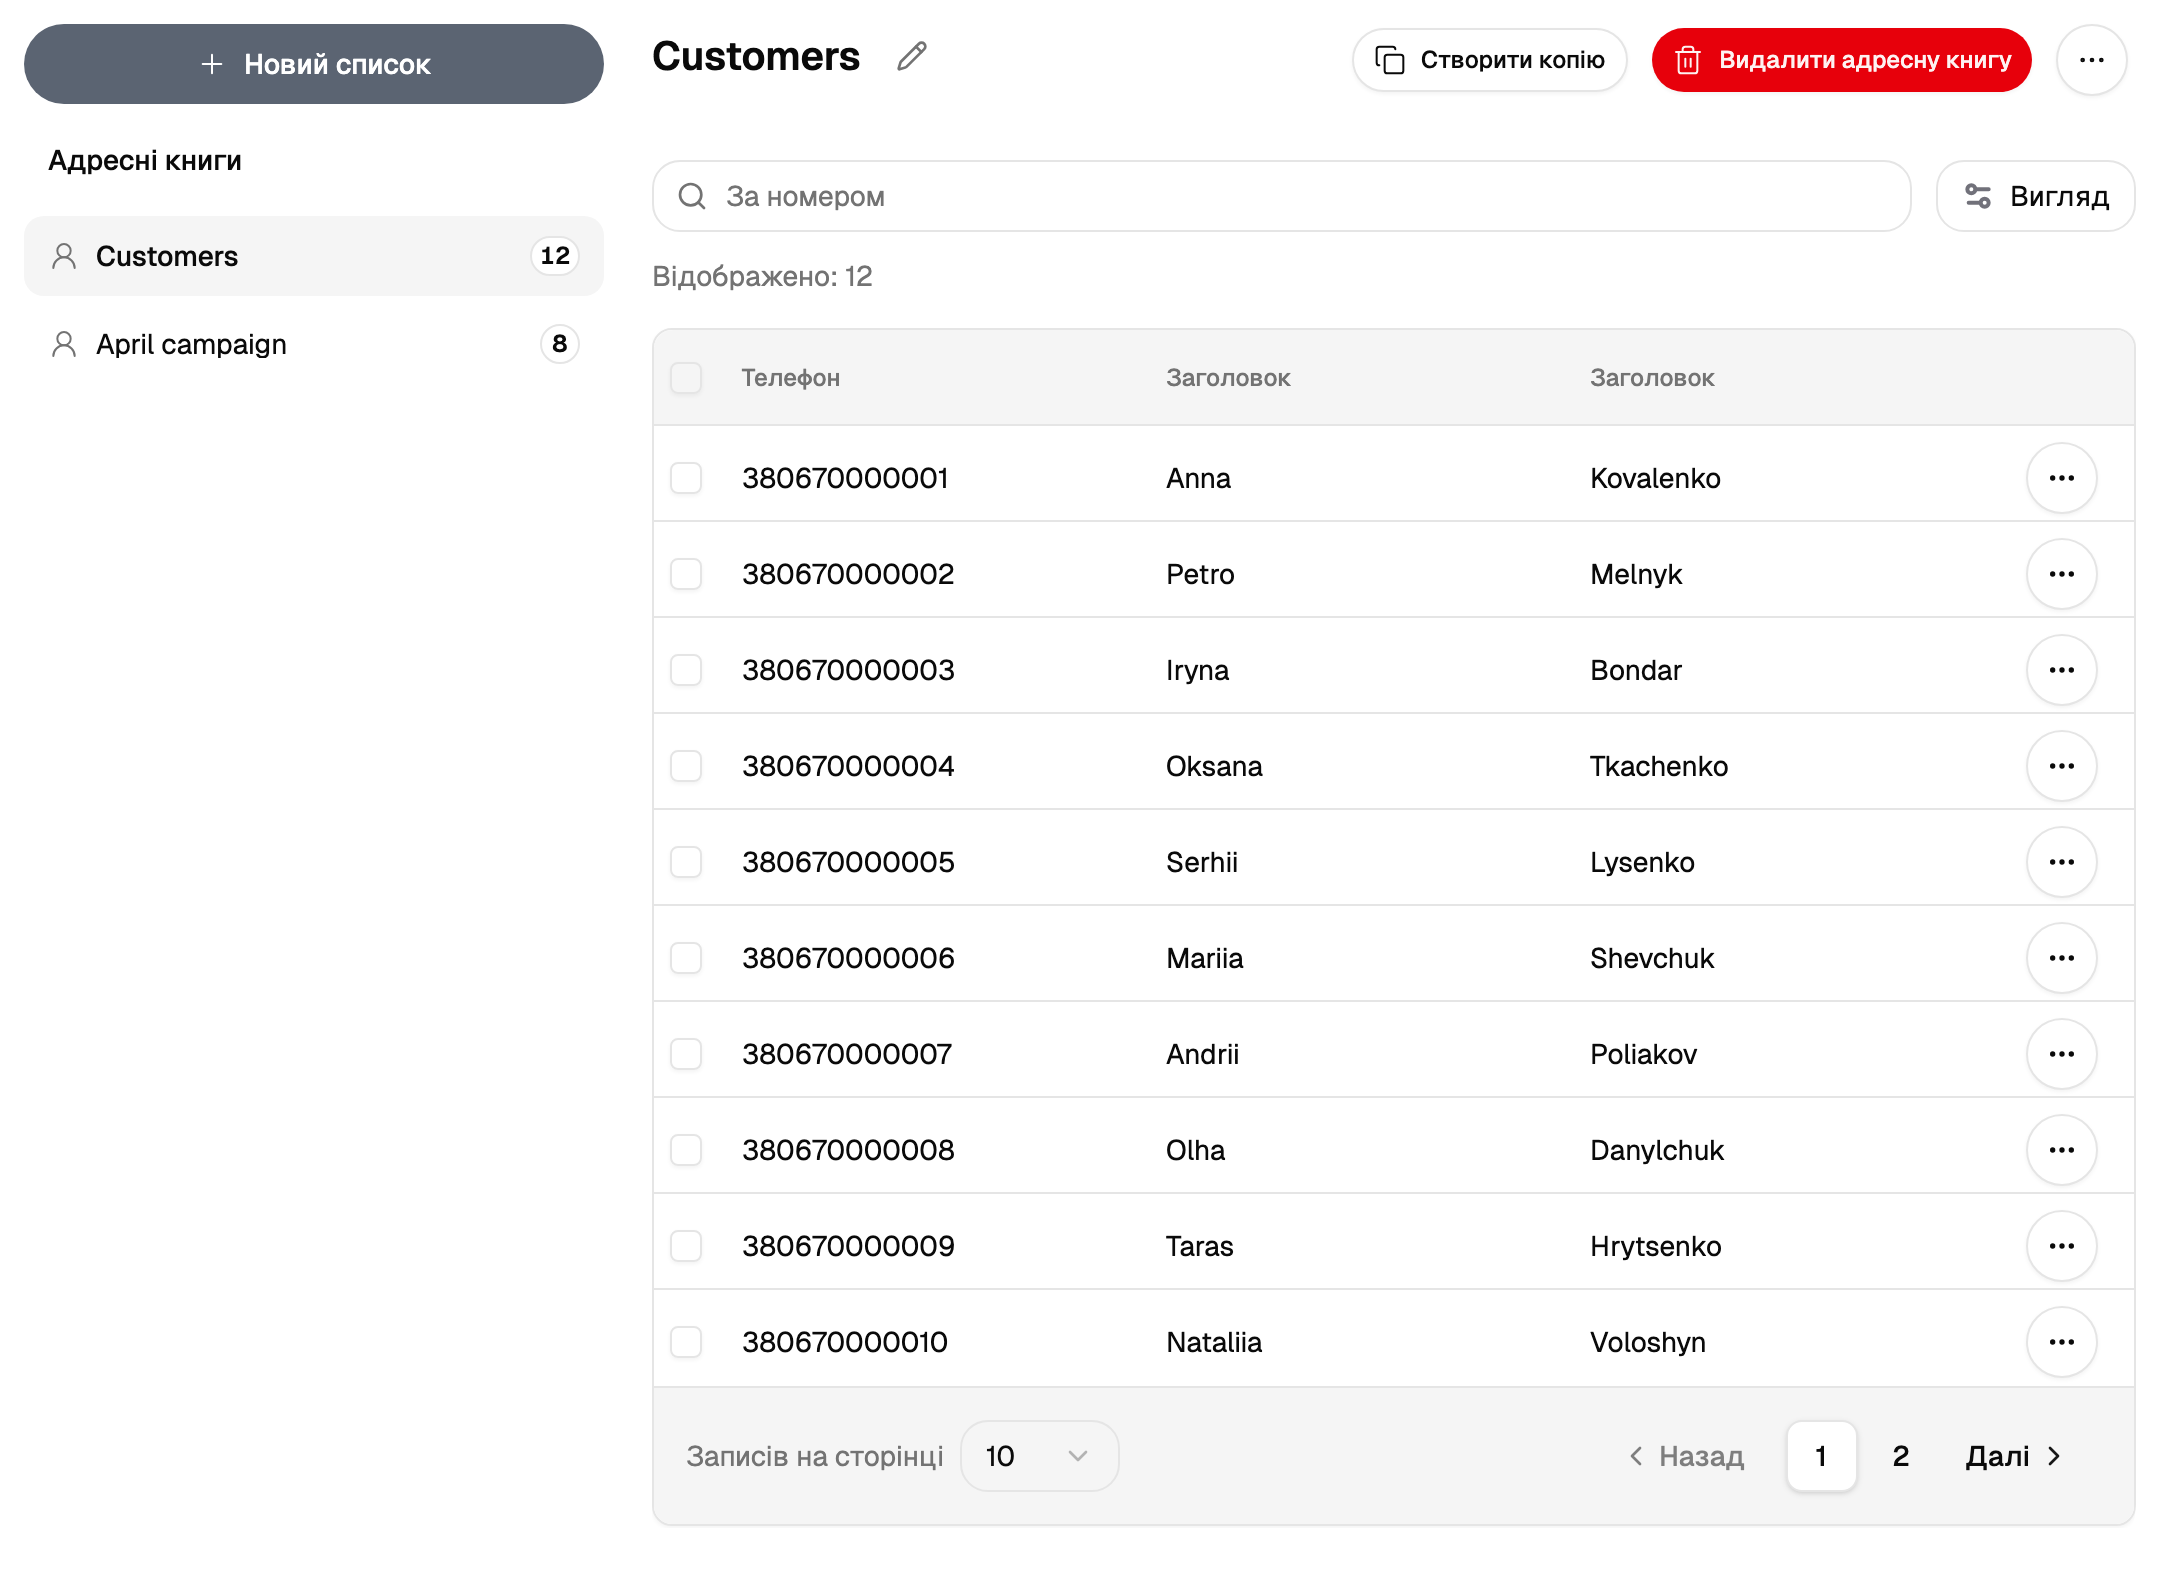Click the pencil icon to rename Customers
Screen dimensions: 2160x1576
[911, 57]
